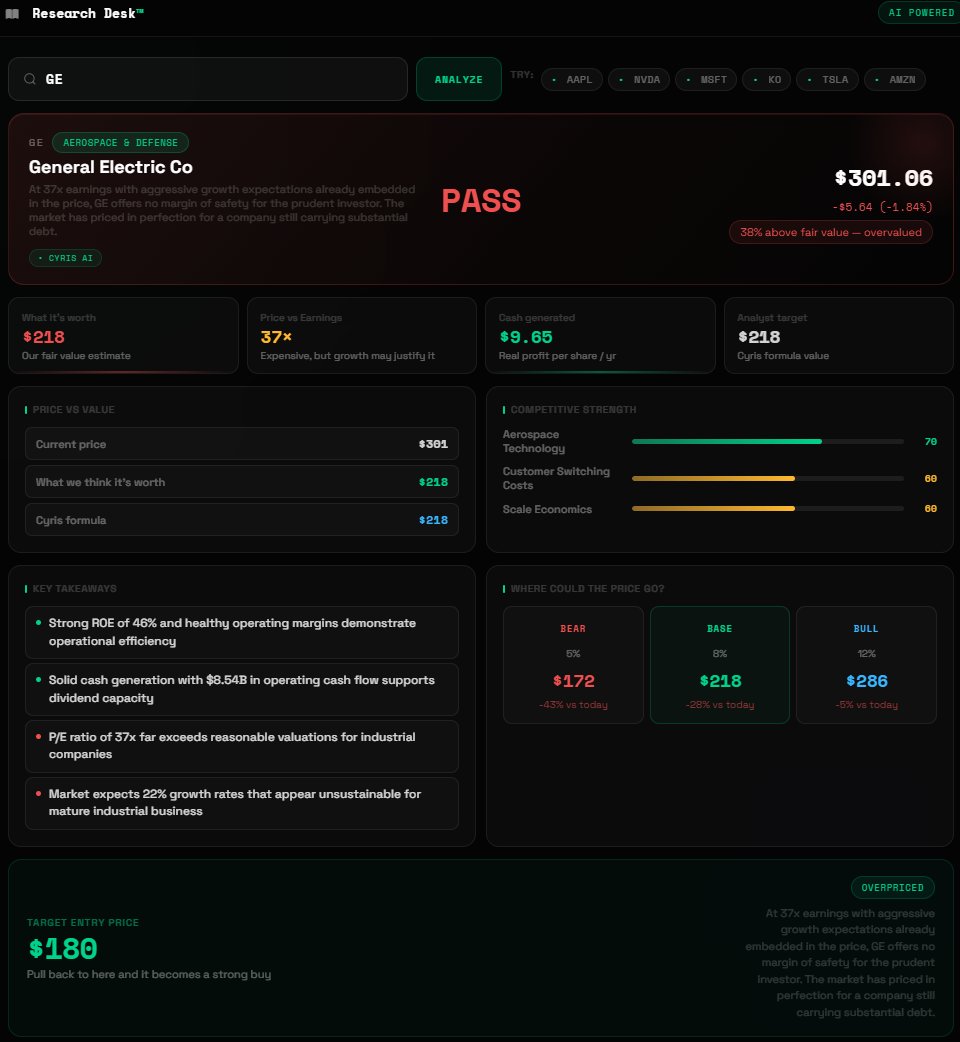This screenshot has width=960, height=1042.
Task: Click the PRICE VS VALUE section heading
Action: (x=73, y=410)
